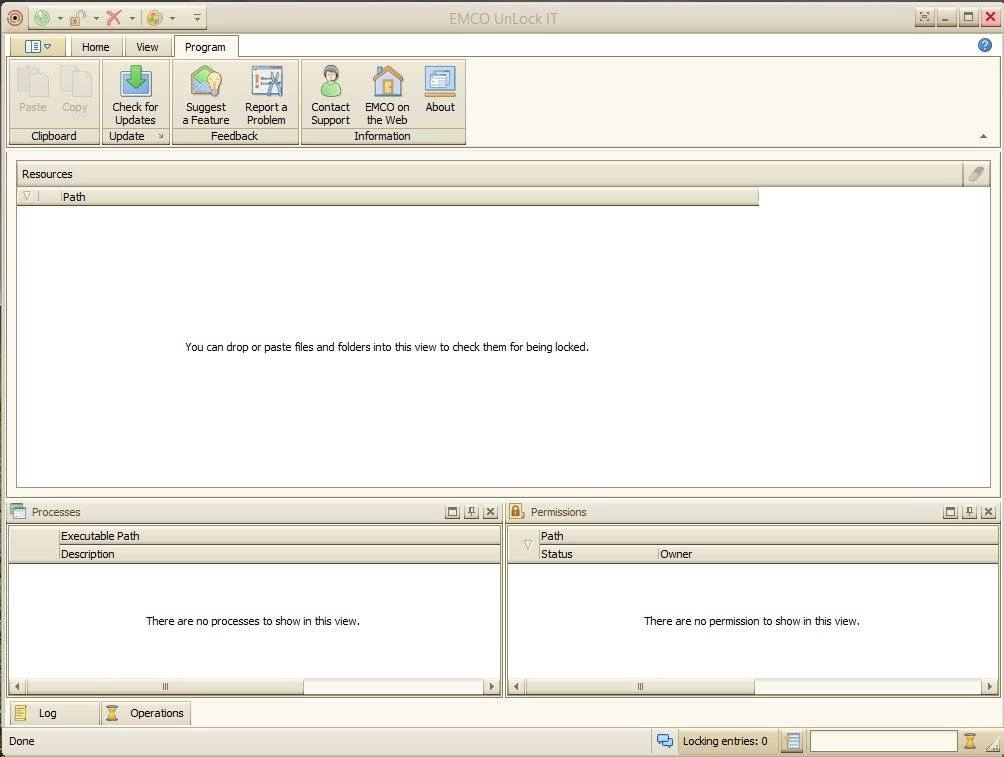Screen dimensions: 1004x757
Task: Click the padlock unlock icon in quick toolbar
Action: click(x=77, y=18)
